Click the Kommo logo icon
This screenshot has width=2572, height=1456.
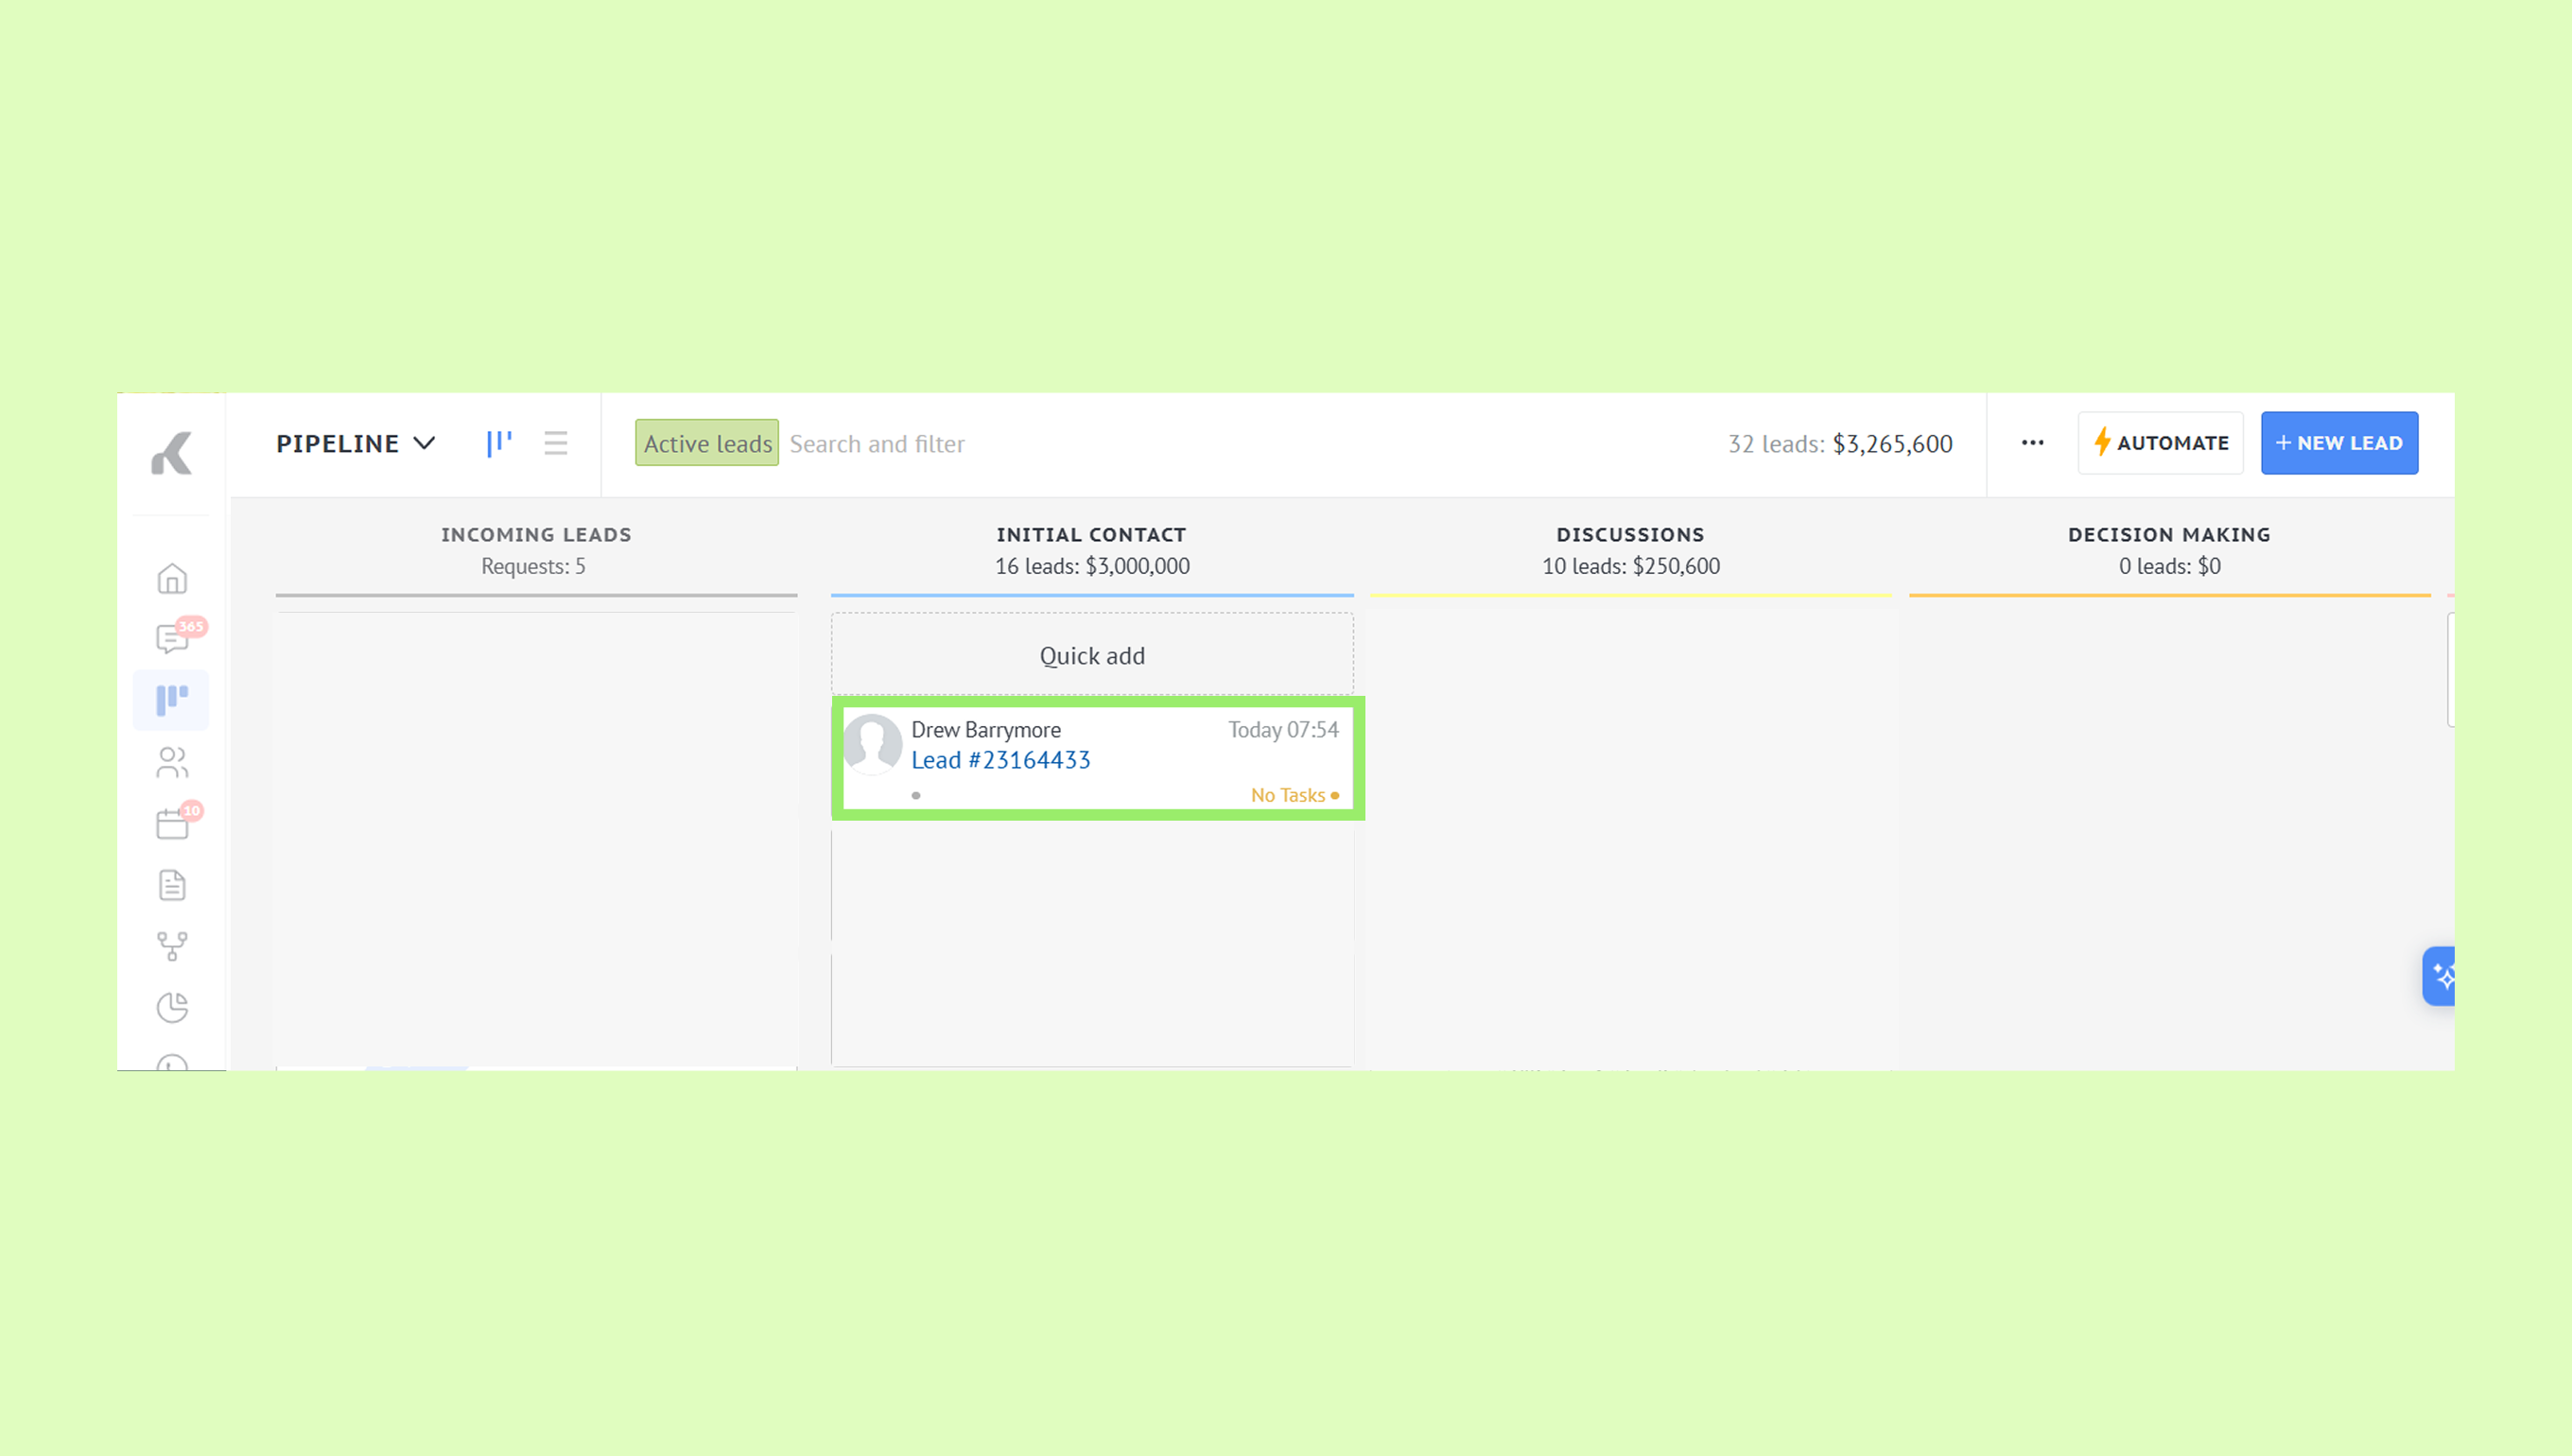[172, 454]
